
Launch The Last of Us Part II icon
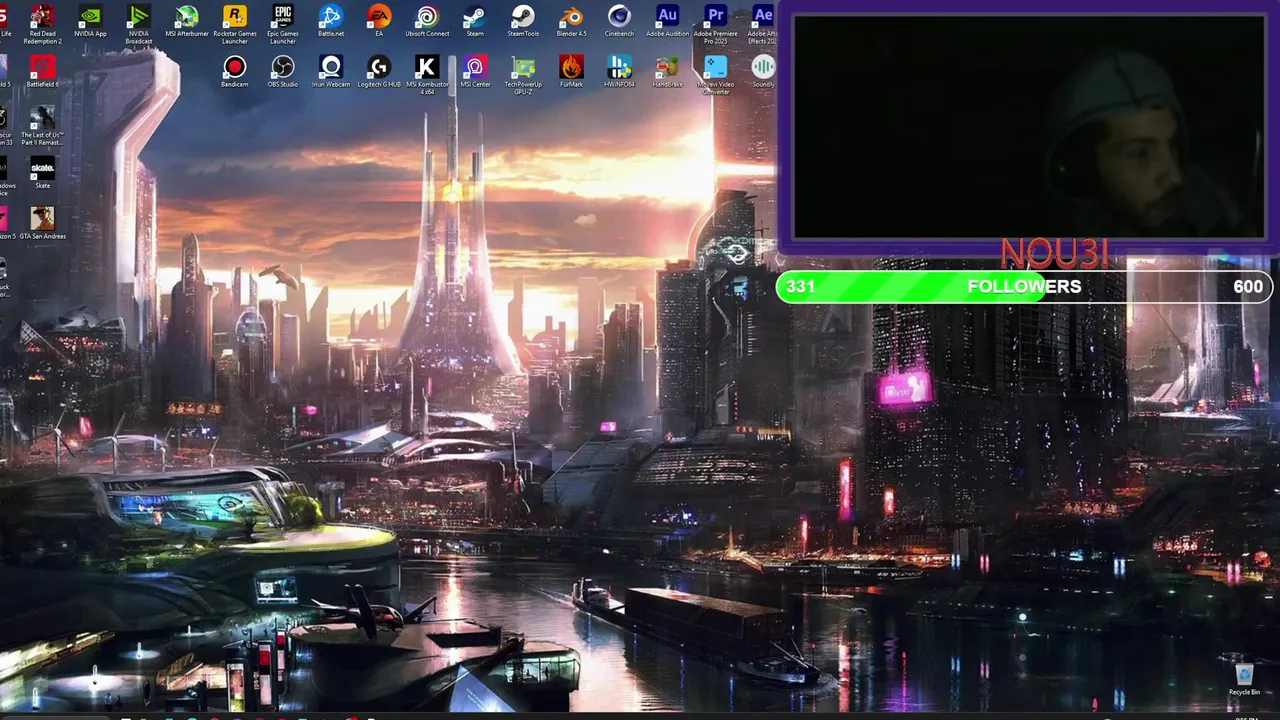[x=42, y=126]
